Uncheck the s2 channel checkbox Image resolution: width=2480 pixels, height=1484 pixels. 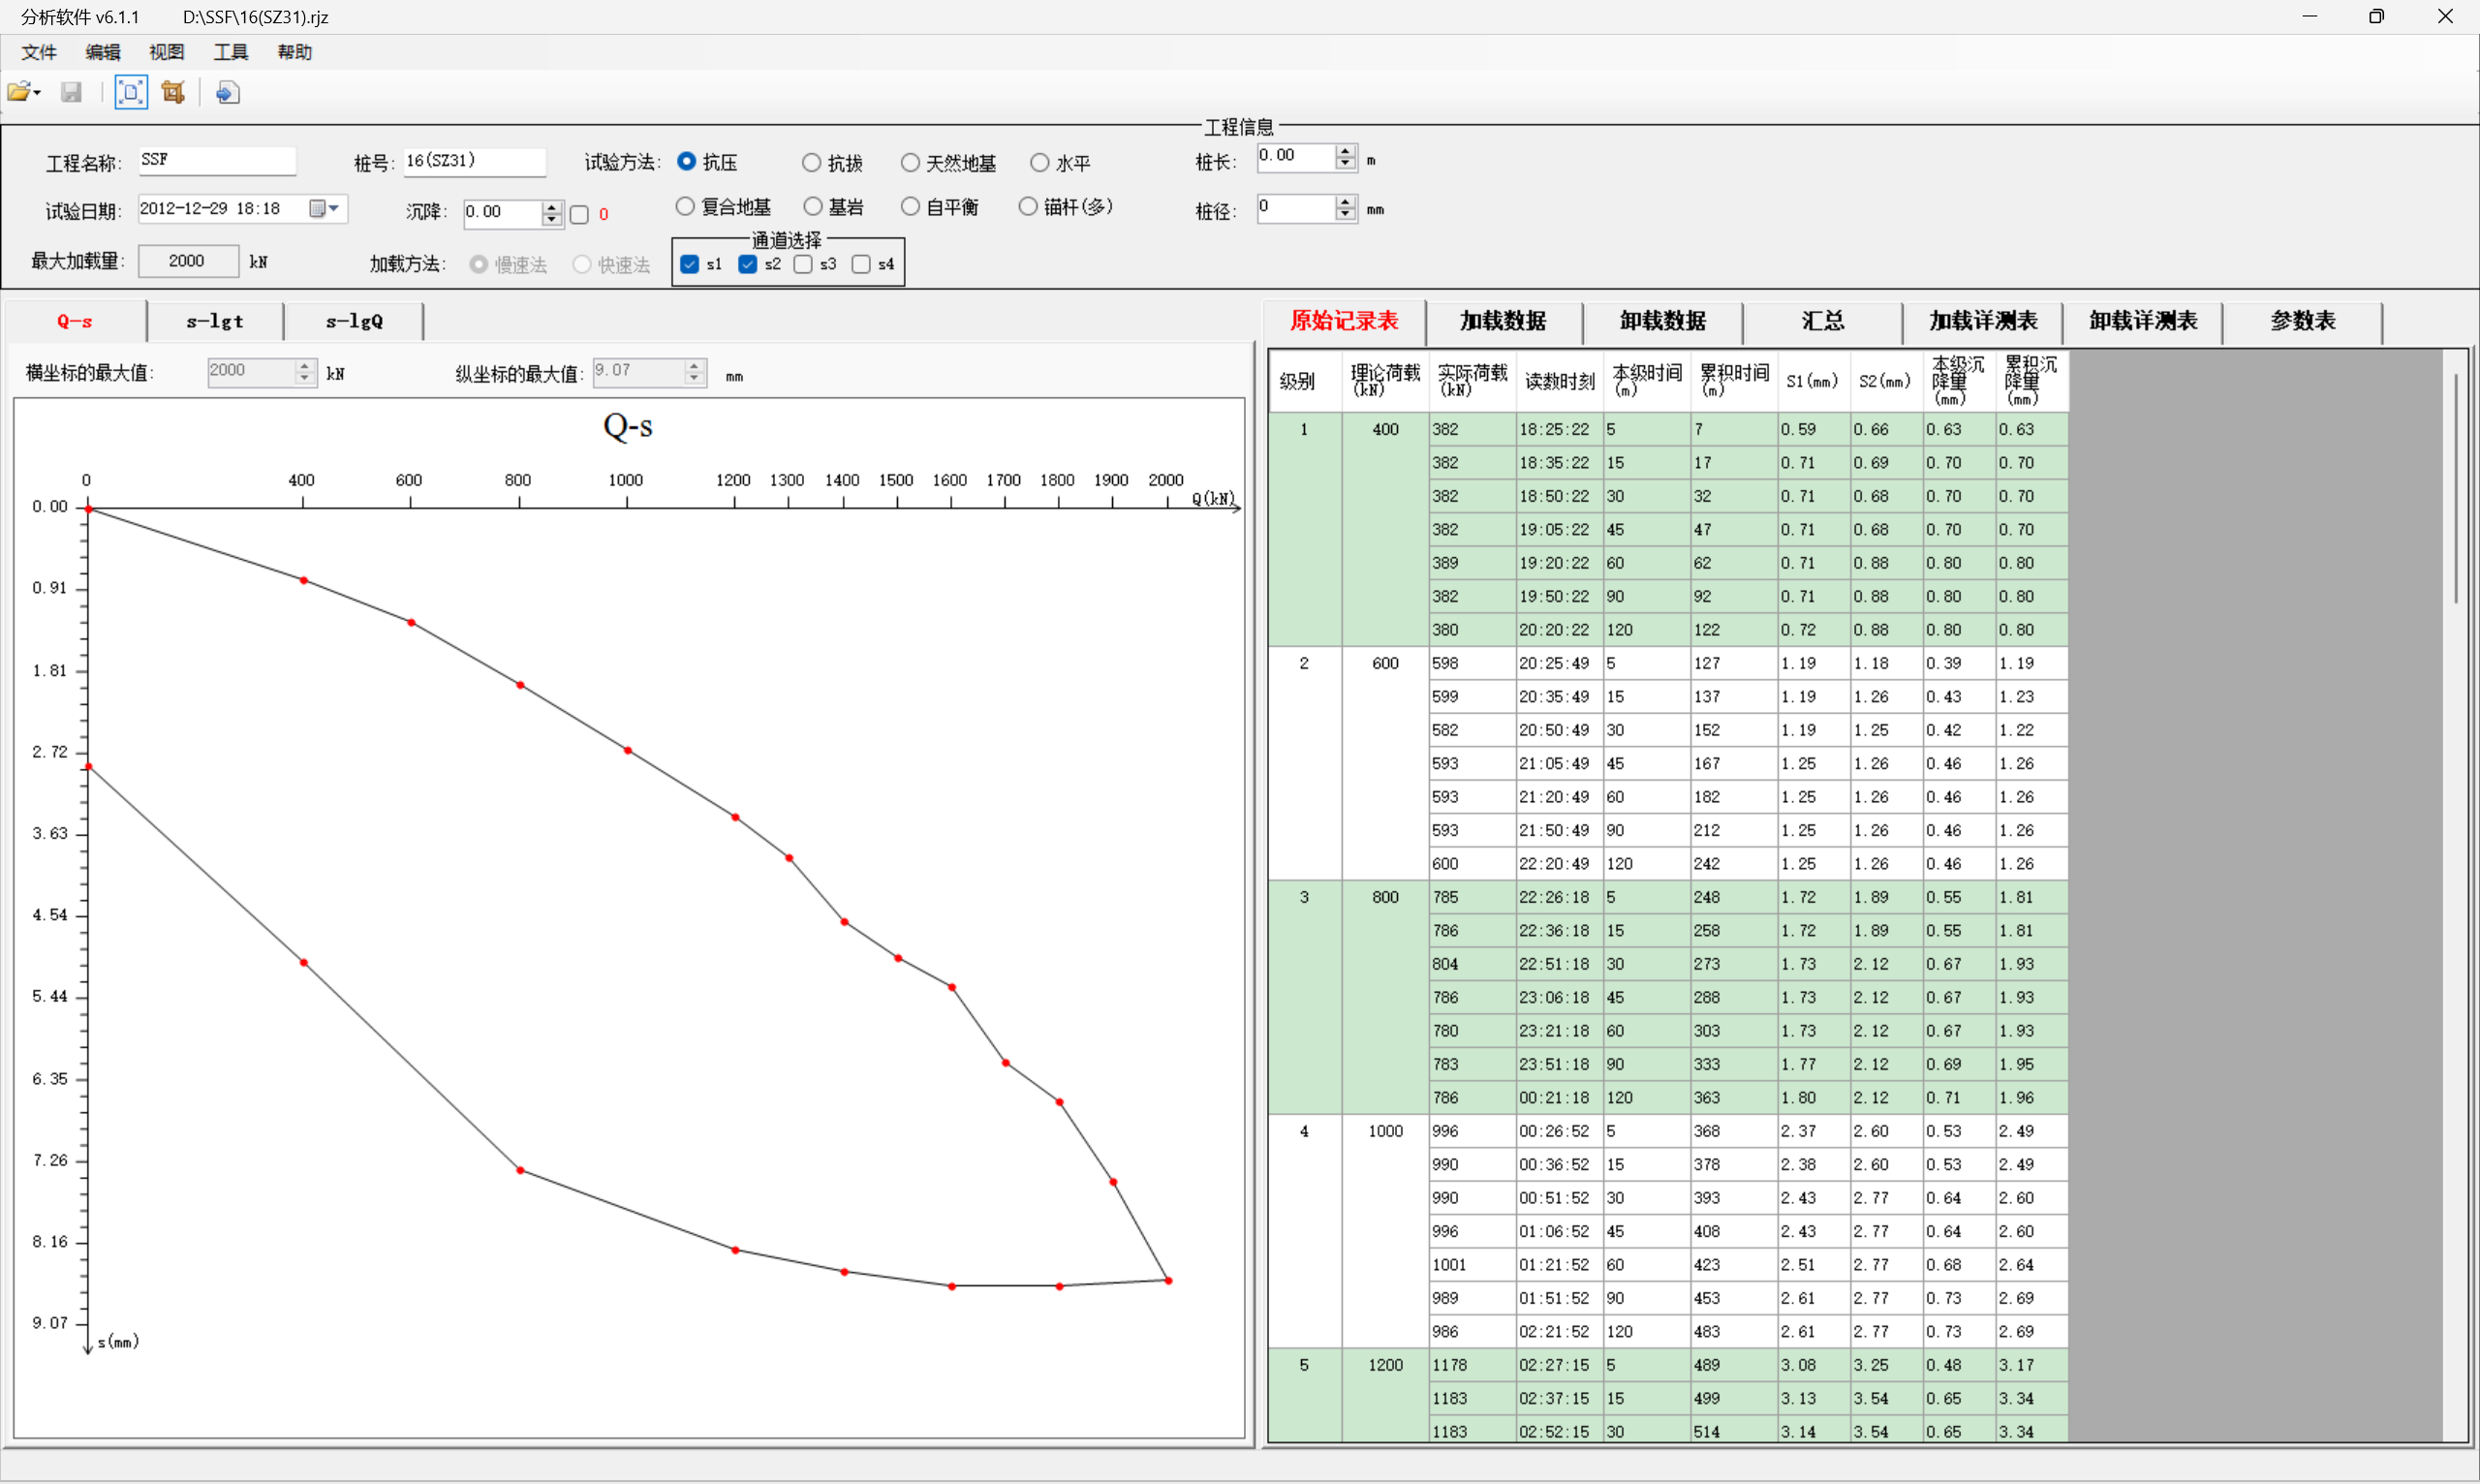pos(747,265)
